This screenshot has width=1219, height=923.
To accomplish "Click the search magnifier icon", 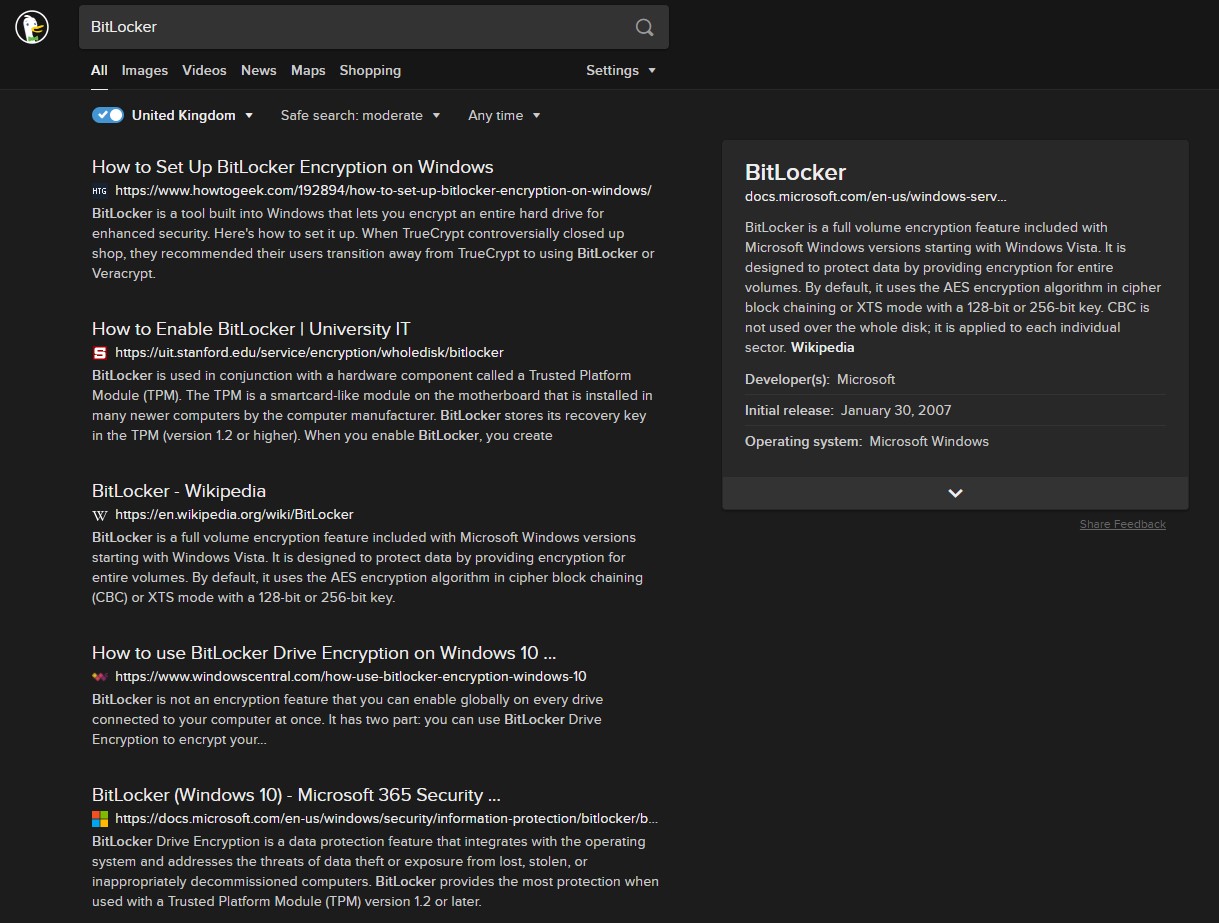I will 645,27.
